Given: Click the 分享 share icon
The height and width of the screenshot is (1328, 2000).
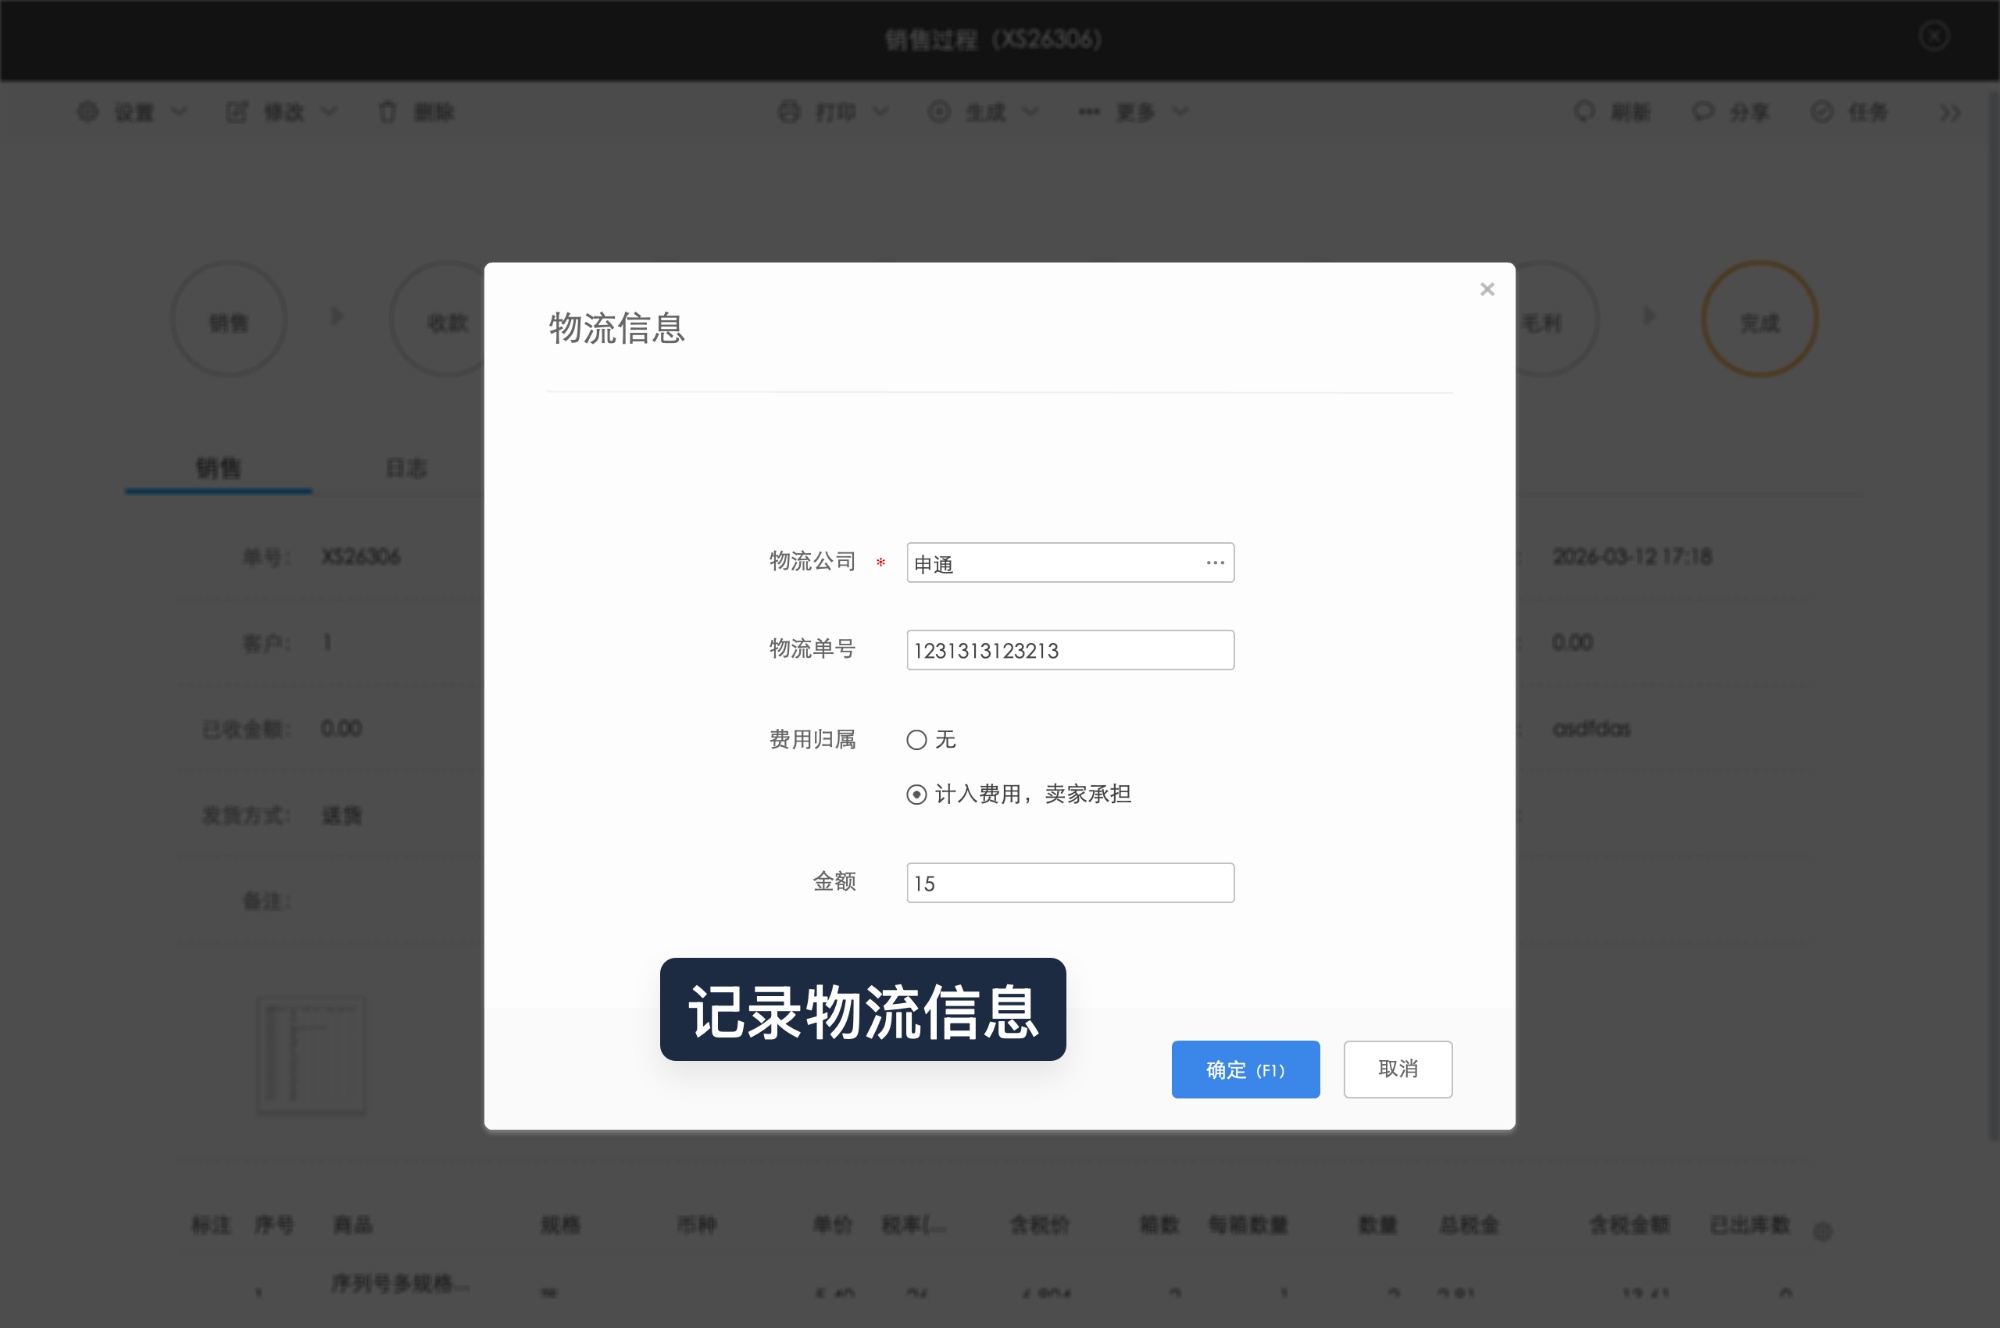Looking at the screenshot, I should 1701,112.
